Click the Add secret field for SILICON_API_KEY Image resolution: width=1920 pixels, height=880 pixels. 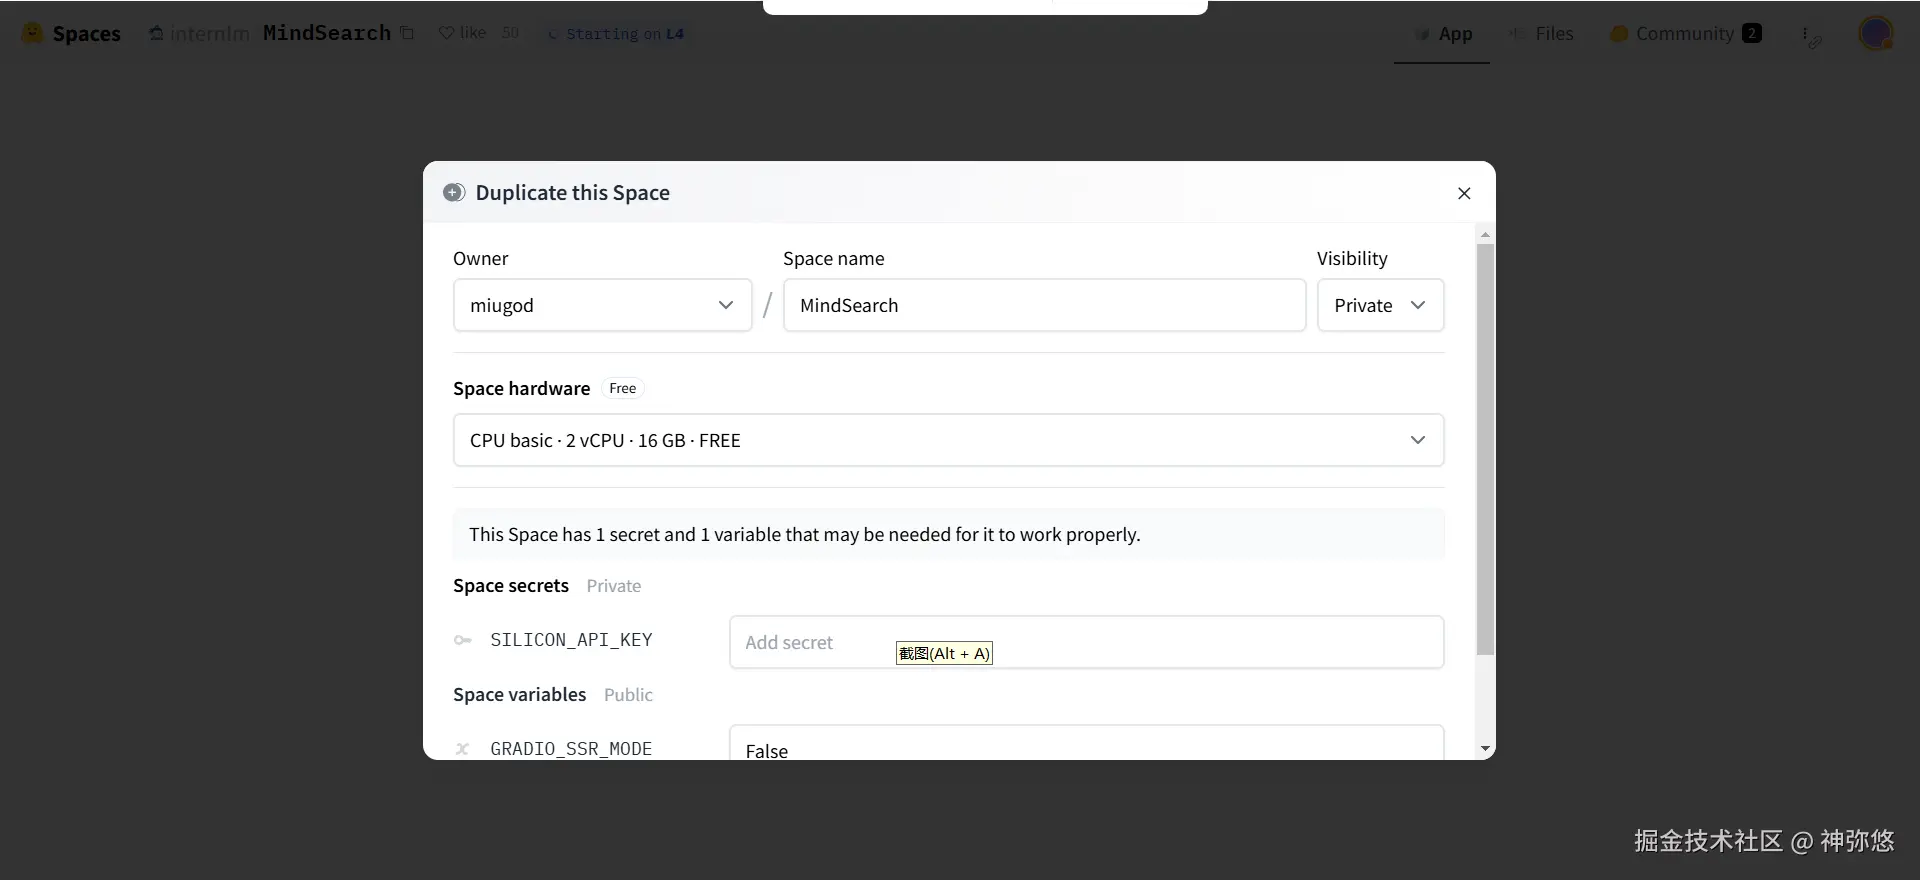coord(1086,642)
